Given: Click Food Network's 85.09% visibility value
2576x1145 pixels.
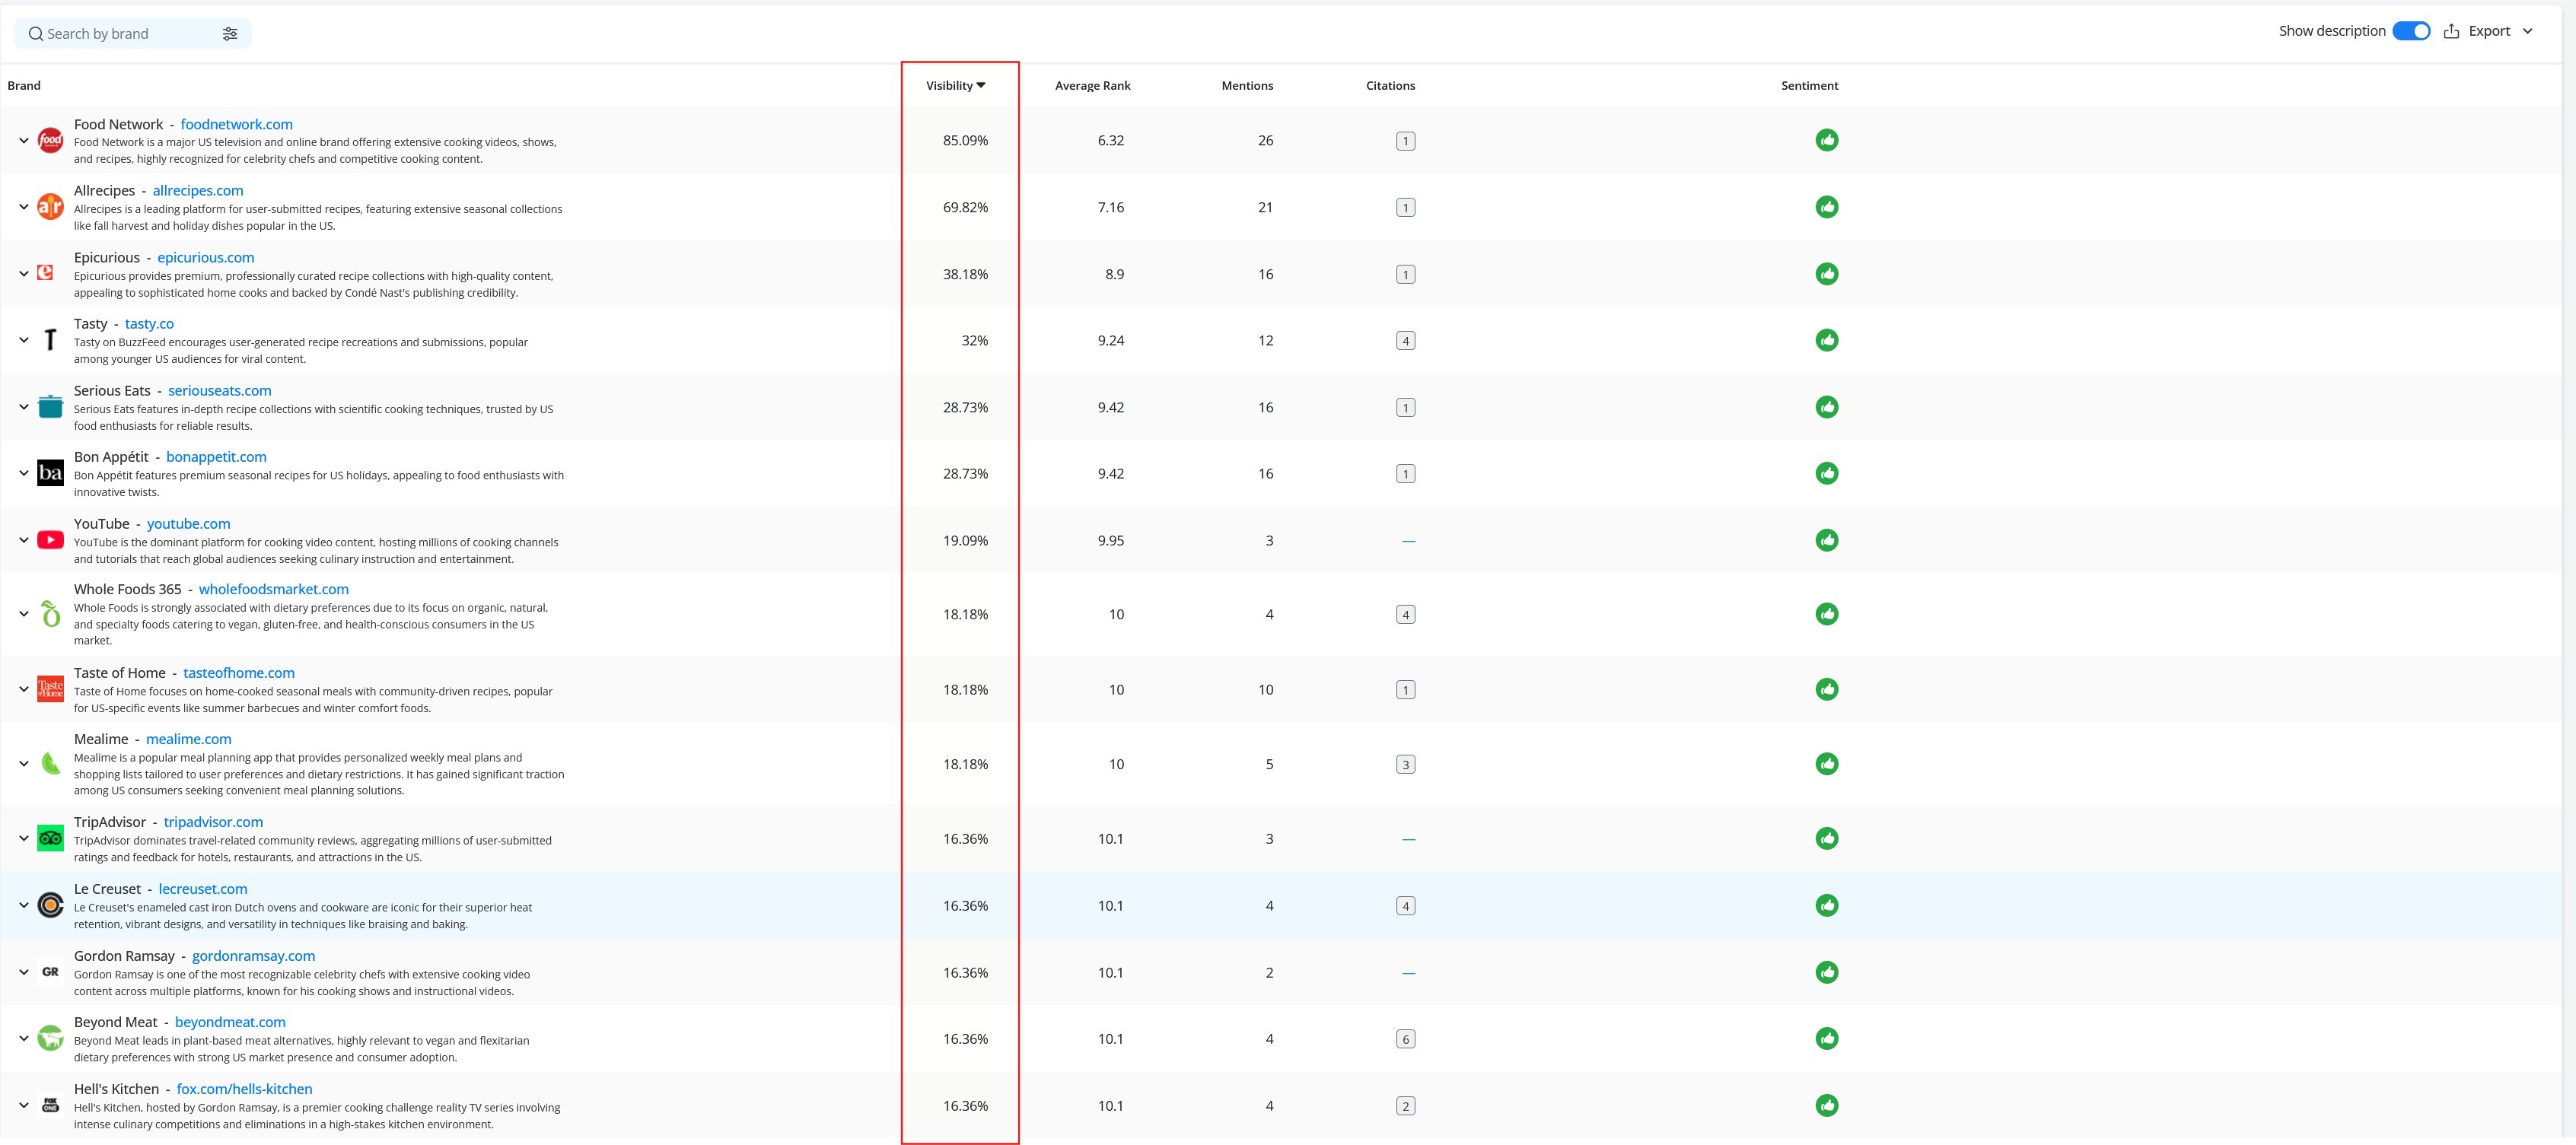Looking at the screenshot, I should [x=965, y=140].
